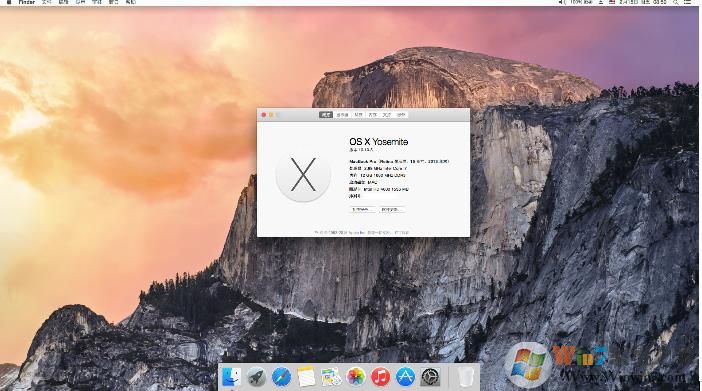Open System Preferences gear icon in Dock
This screenshot has width=702, height=391.
(x=430, y=377)
